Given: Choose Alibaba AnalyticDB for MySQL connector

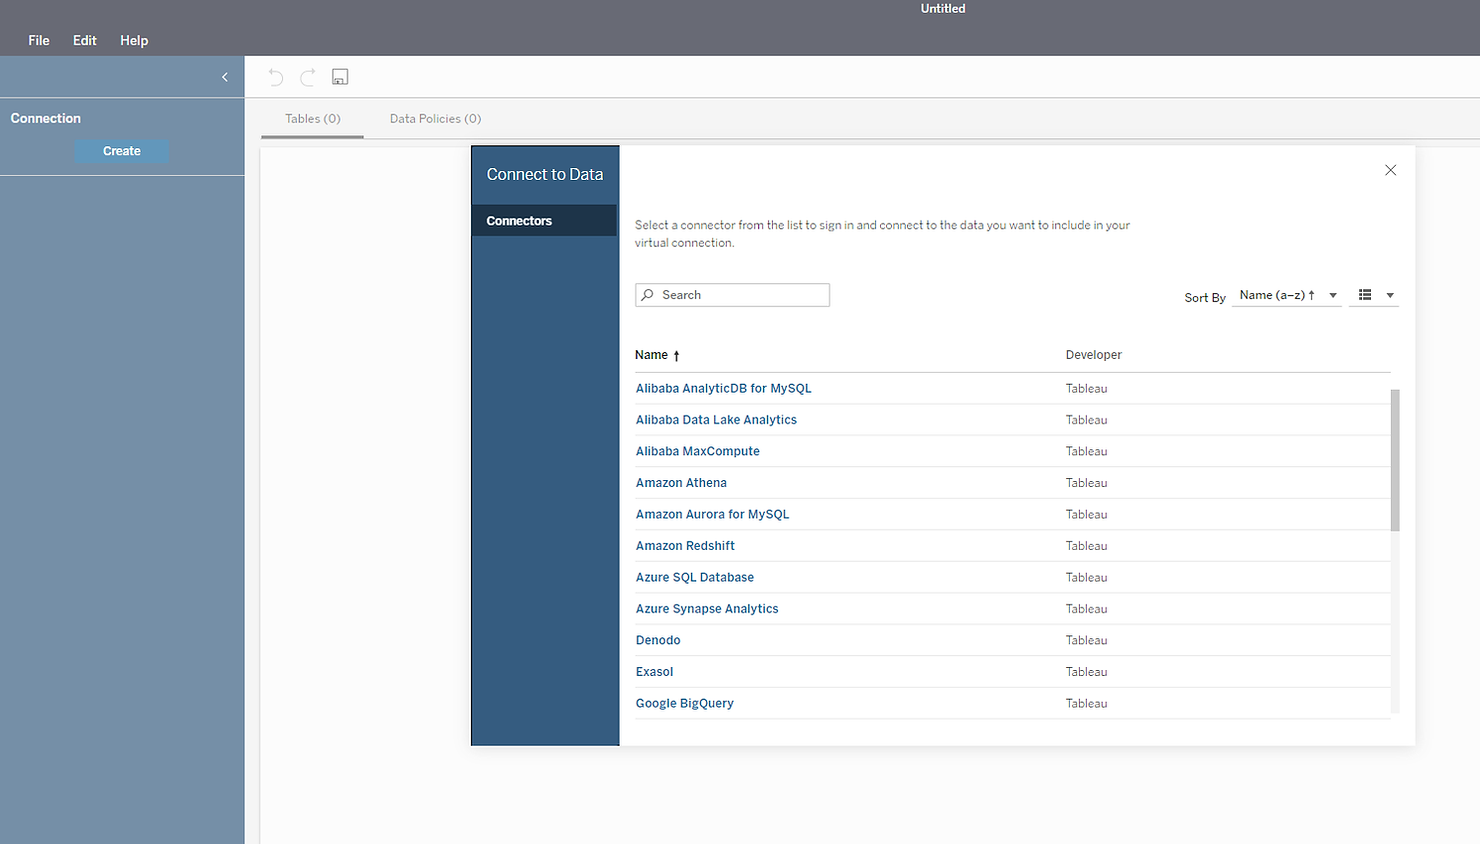Looking at the screenshot, I should click(724, 388).
